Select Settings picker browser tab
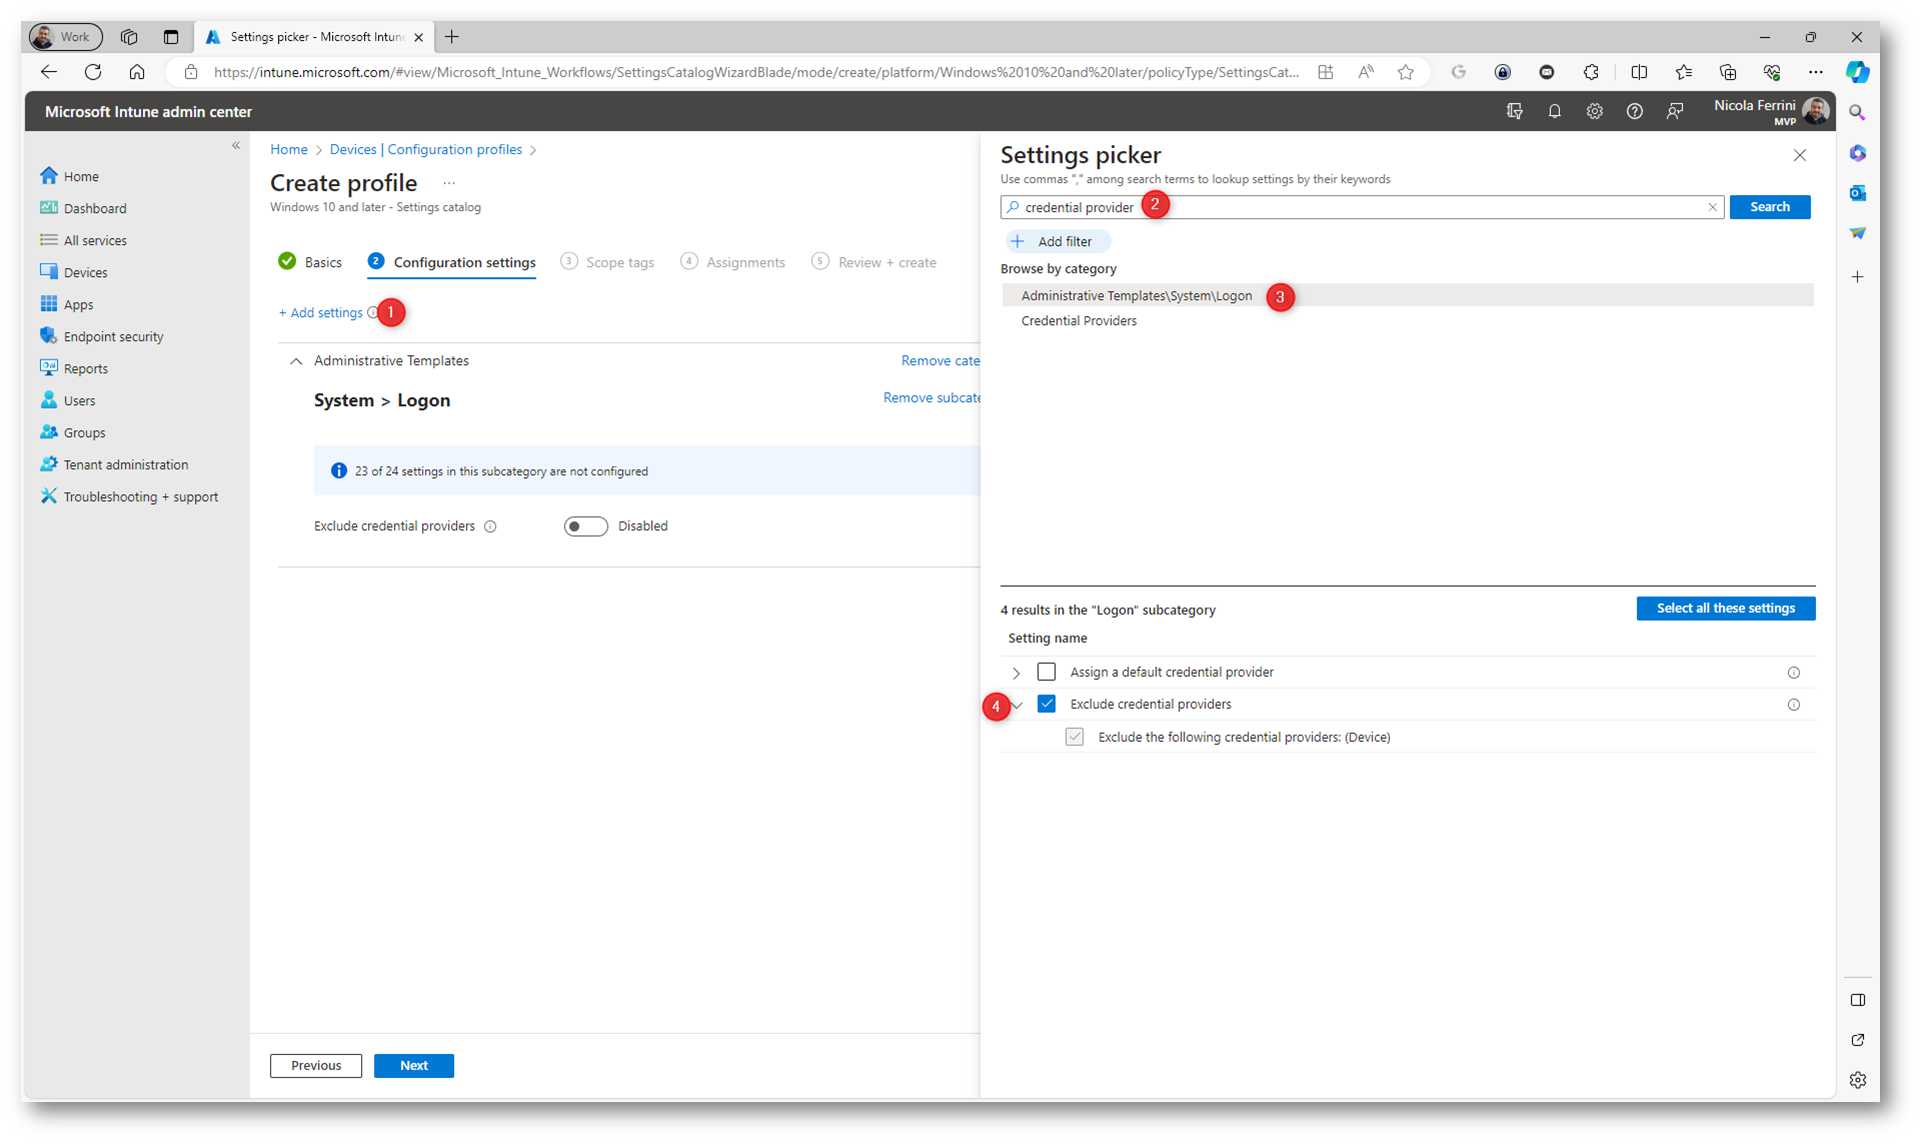The image size is (1922, 1144). click(313, 37)
